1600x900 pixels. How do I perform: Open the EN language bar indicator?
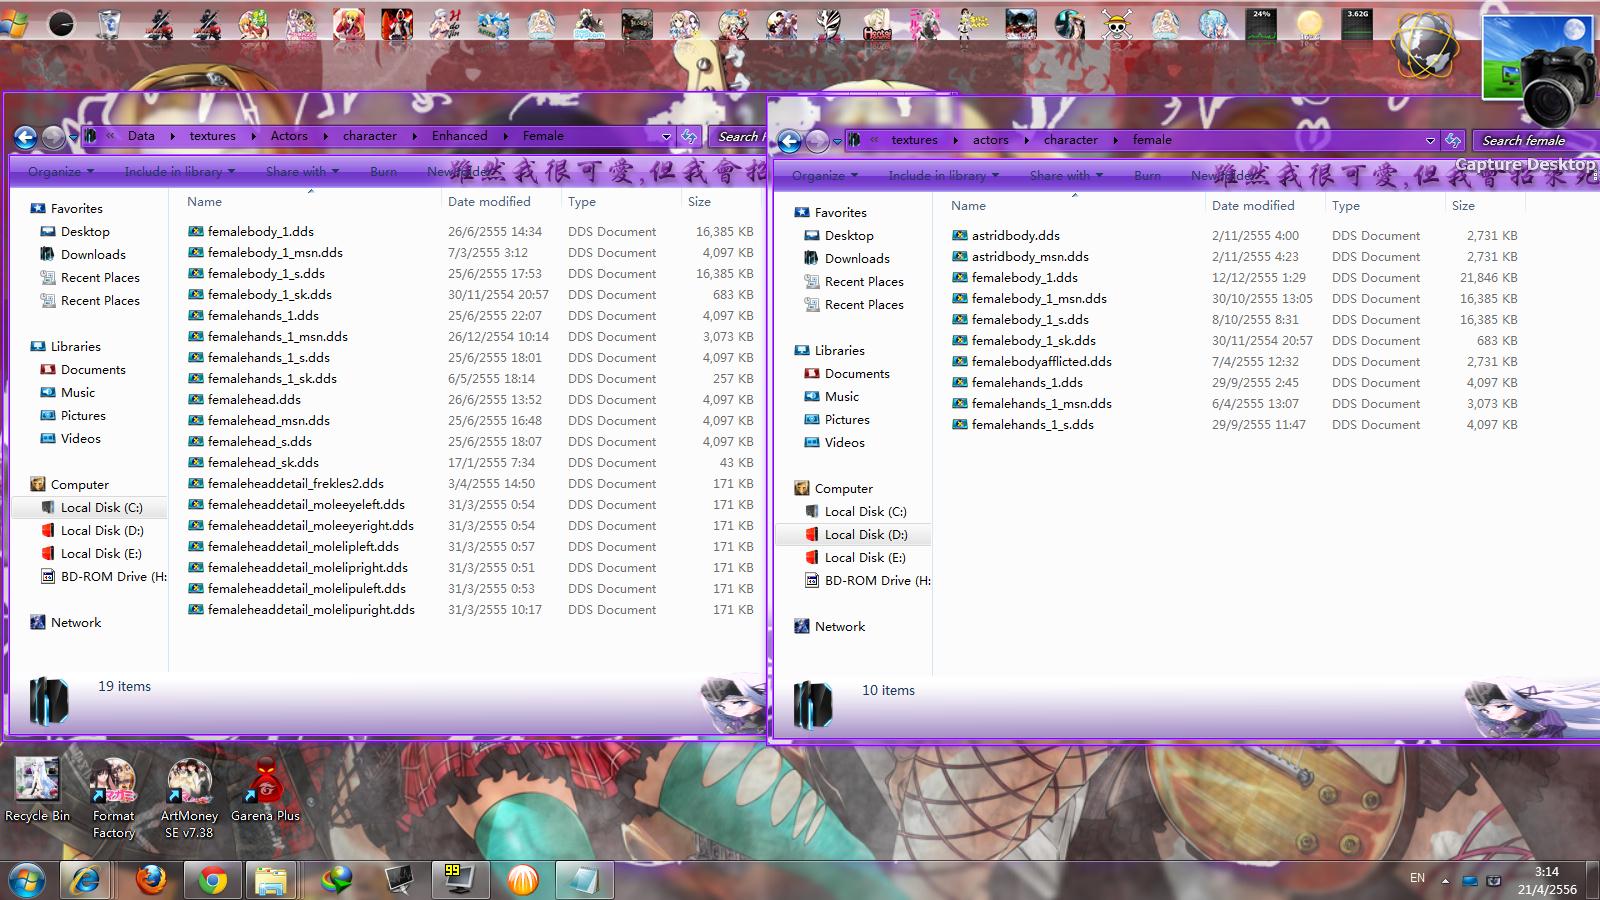coord(1417,878)
